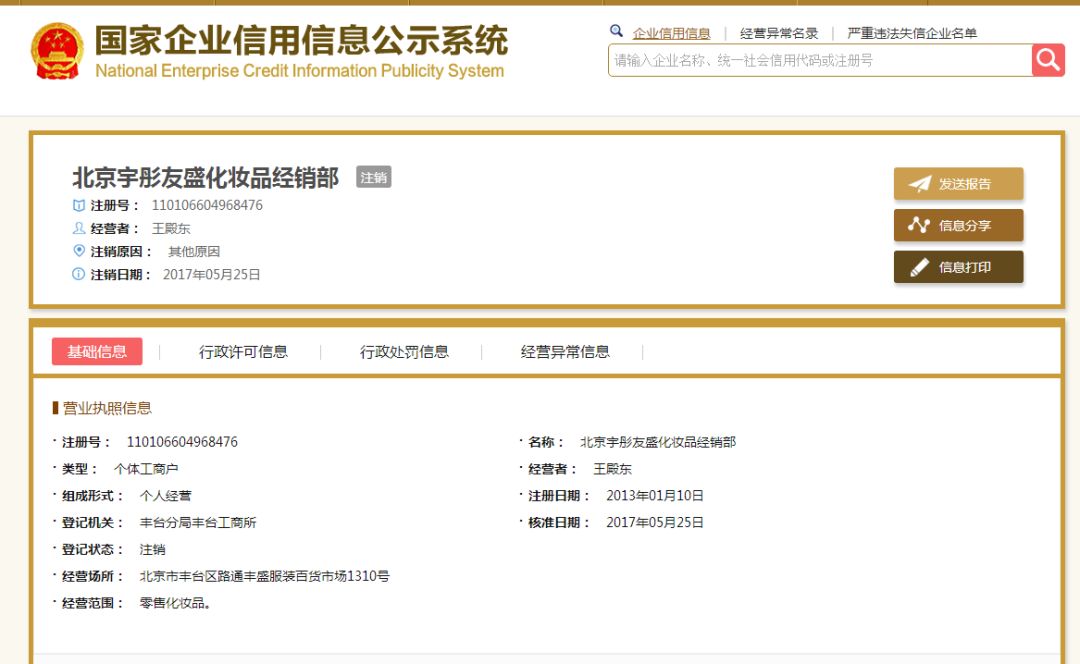Select the 经营异常信息 tab
This screenshot has width=1080, height=664.
coord(564,351)
